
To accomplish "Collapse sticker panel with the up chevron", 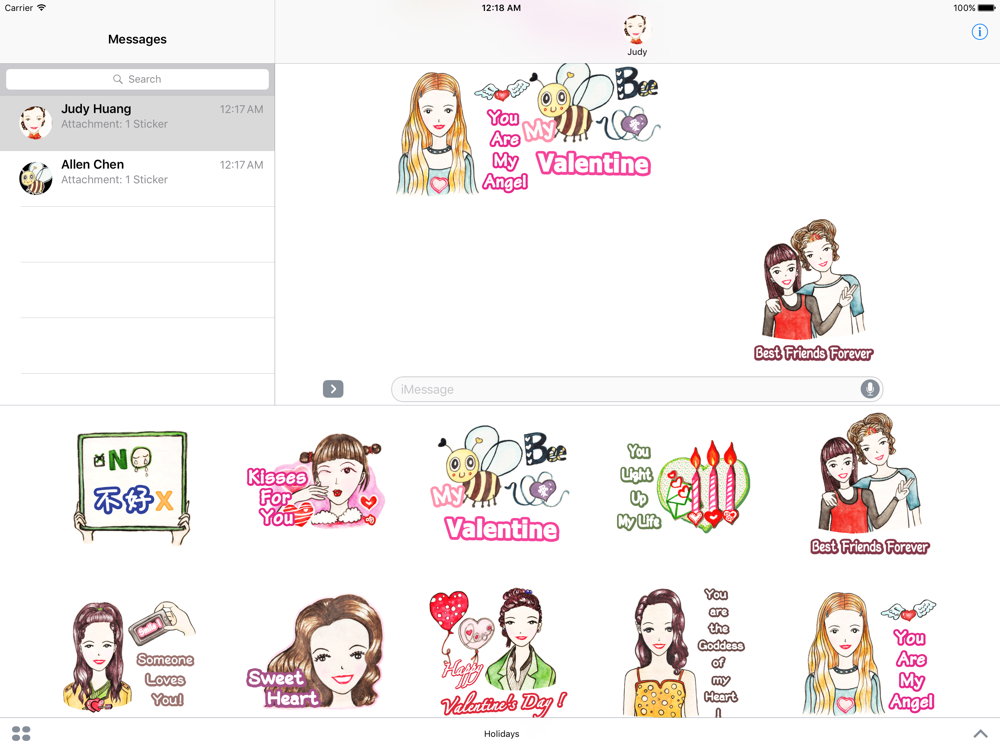I will pyautogui.click(x=980, y=733).
